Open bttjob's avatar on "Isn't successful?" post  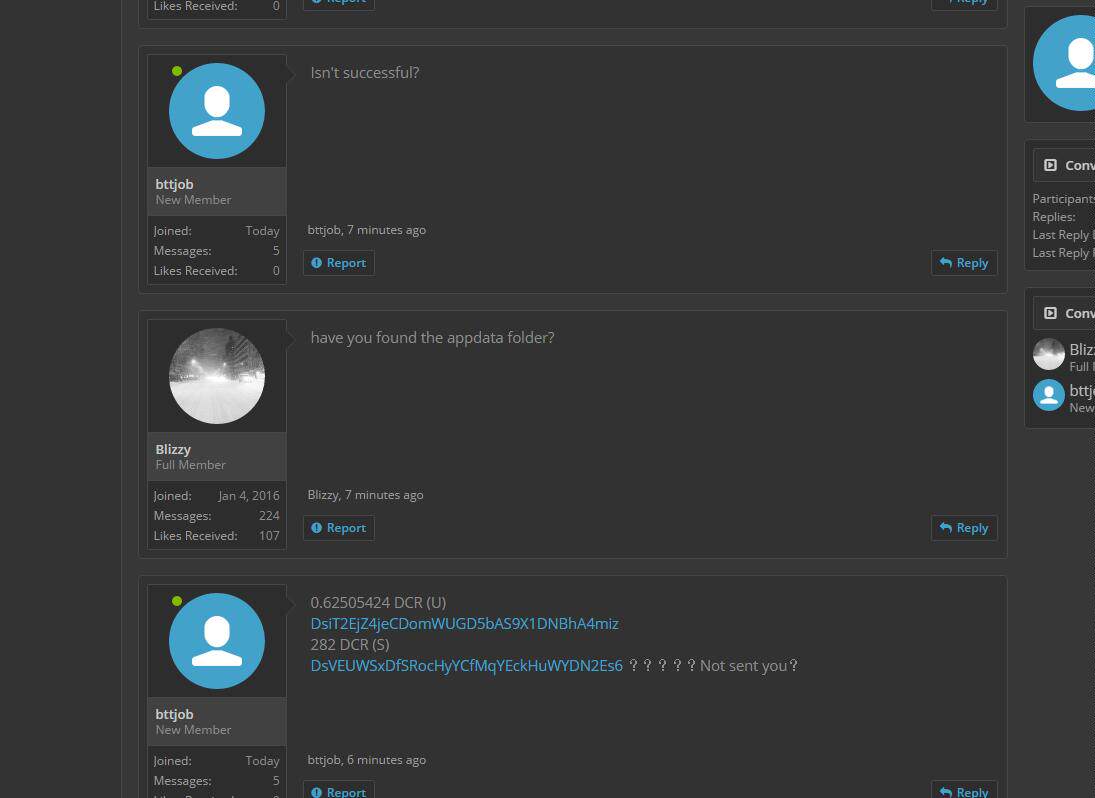click(x=216, y=111)
